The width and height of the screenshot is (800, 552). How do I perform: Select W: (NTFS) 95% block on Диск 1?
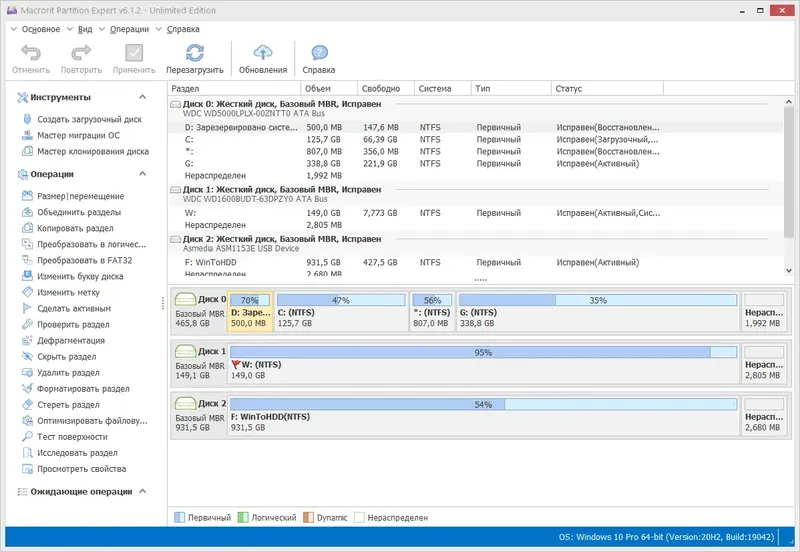pyautogui.click(x=483, y=364)
